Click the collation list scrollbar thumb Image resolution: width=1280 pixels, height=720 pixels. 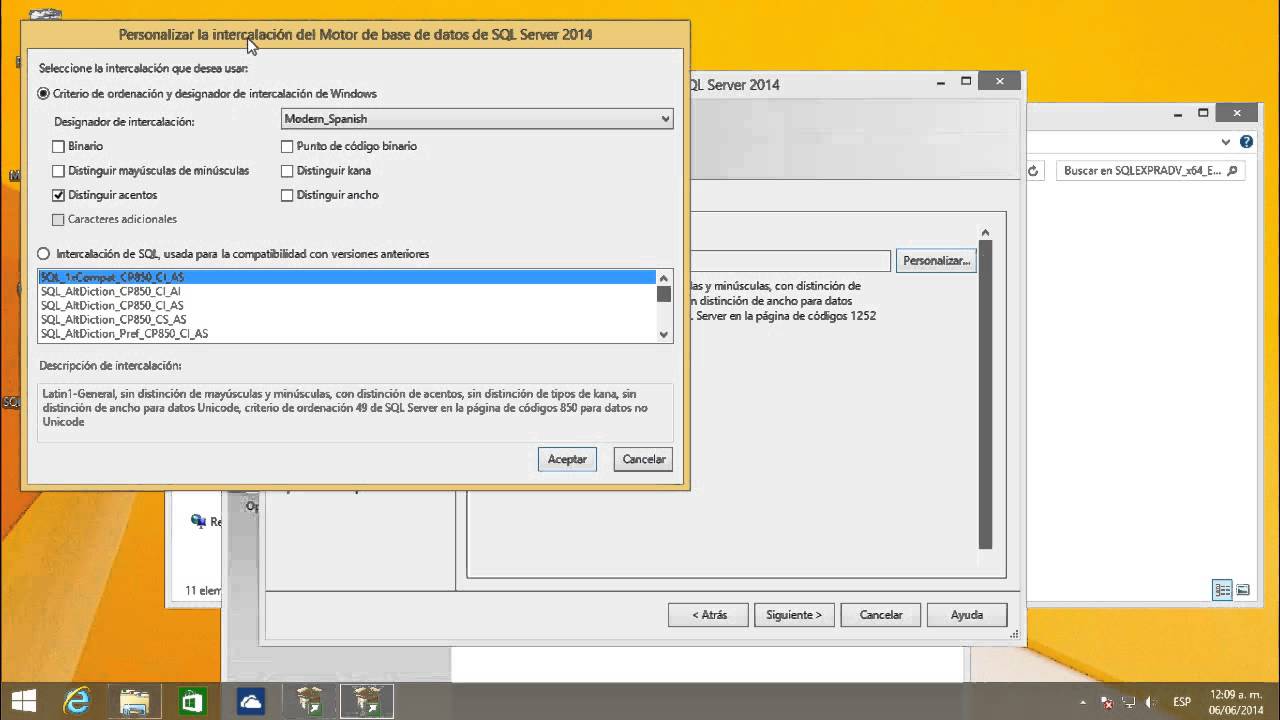tap(664, 293)
